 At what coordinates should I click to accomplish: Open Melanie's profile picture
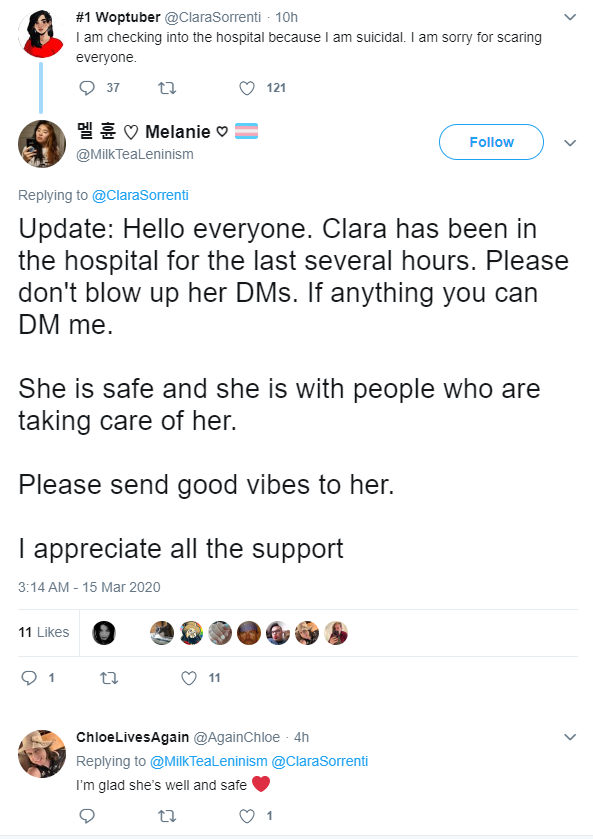tap(42, 143)
